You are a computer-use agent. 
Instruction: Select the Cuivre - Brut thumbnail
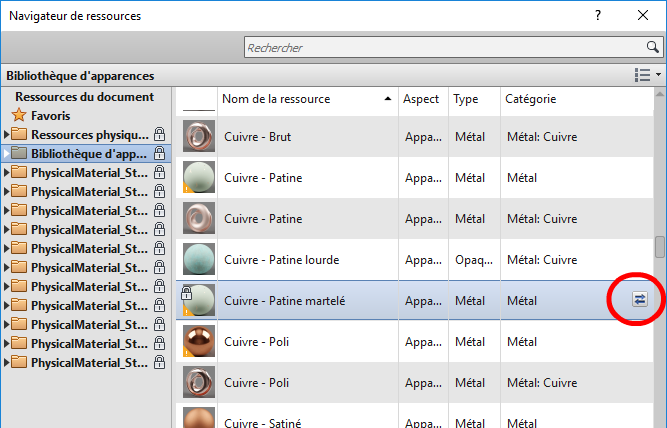(x=199, y=137)
